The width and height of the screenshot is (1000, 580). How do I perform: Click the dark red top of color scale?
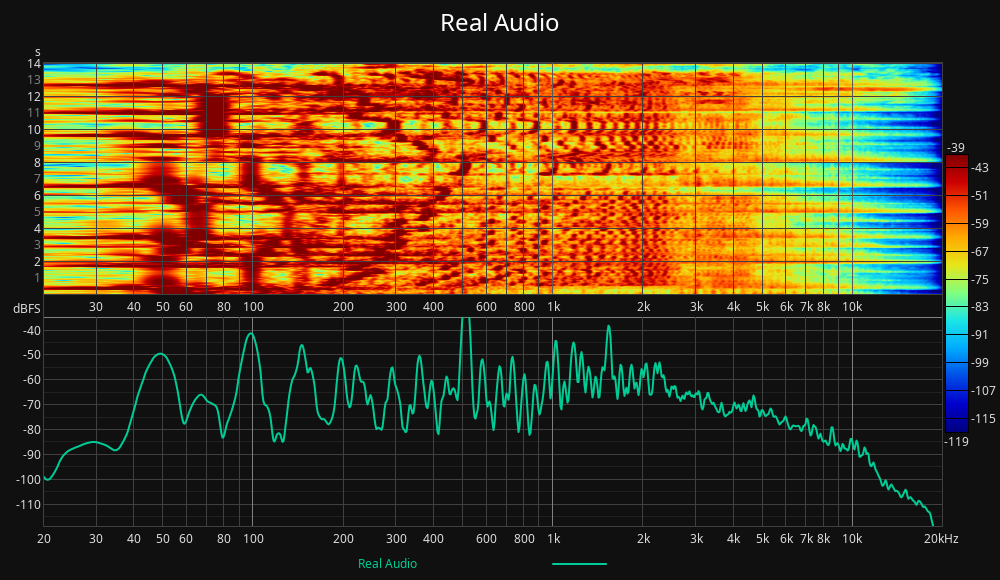coord(957,159)
